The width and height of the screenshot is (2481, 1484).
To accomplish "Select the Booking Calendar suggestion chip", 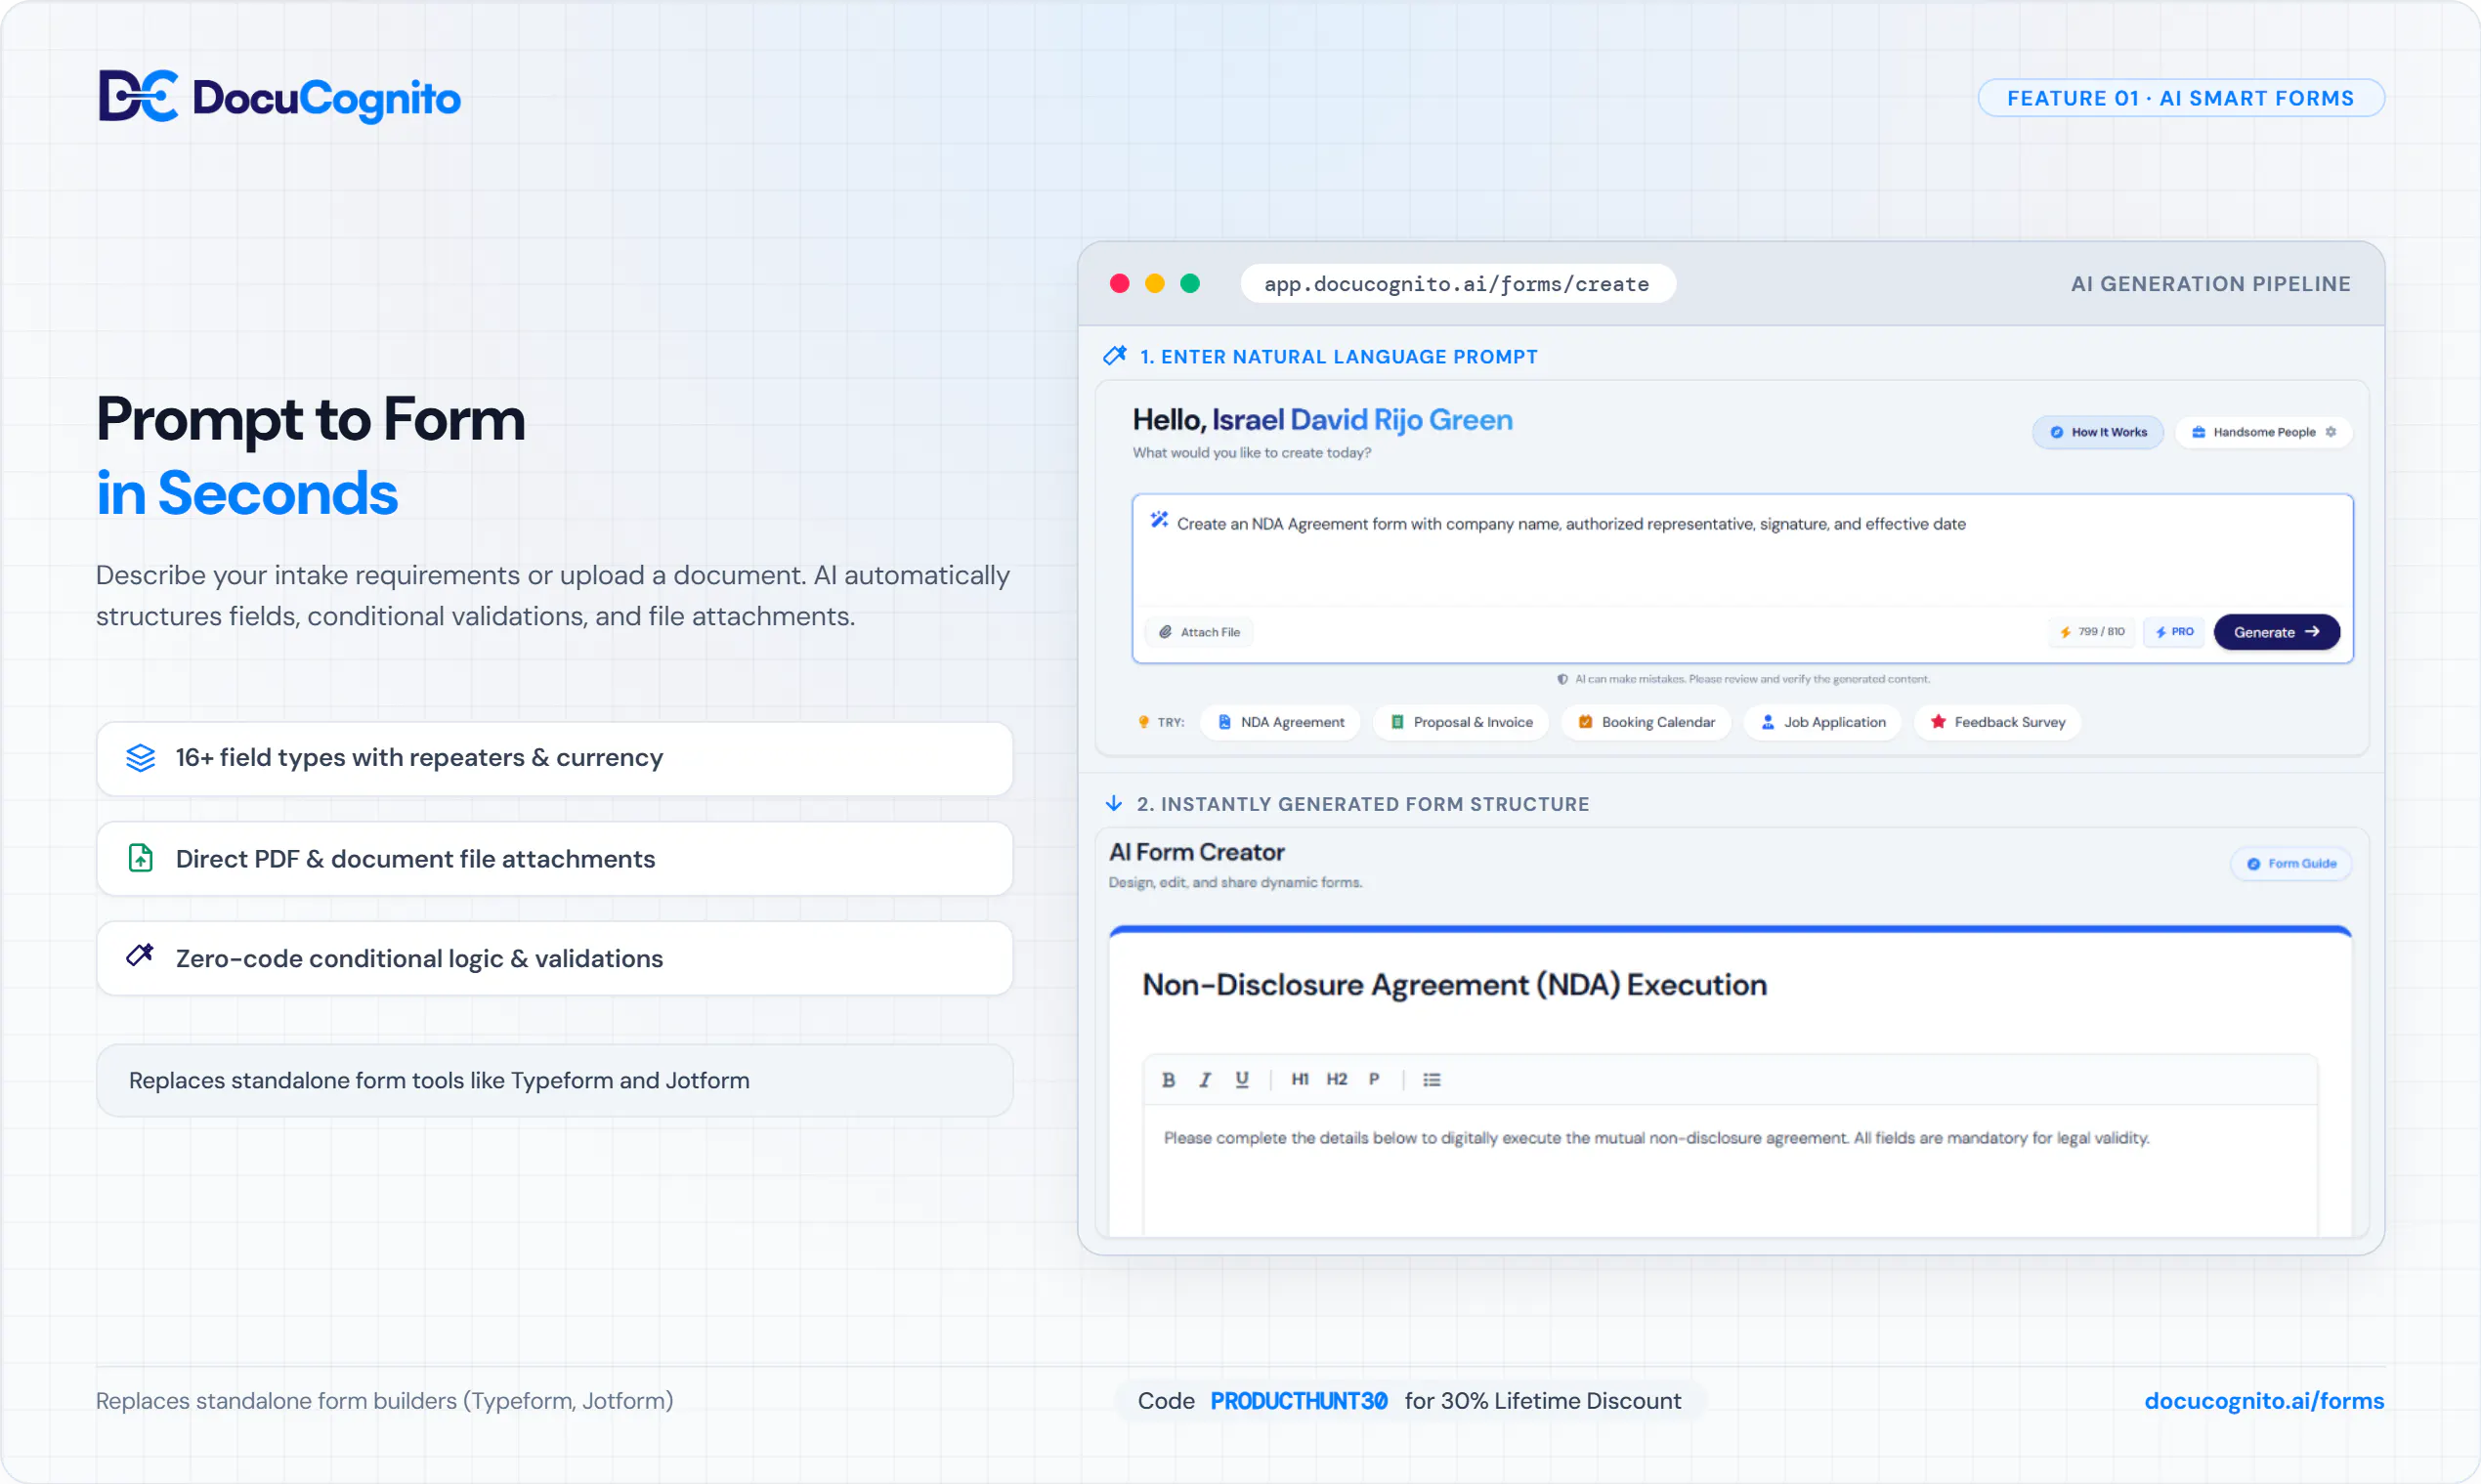I will click(1646, 722).
